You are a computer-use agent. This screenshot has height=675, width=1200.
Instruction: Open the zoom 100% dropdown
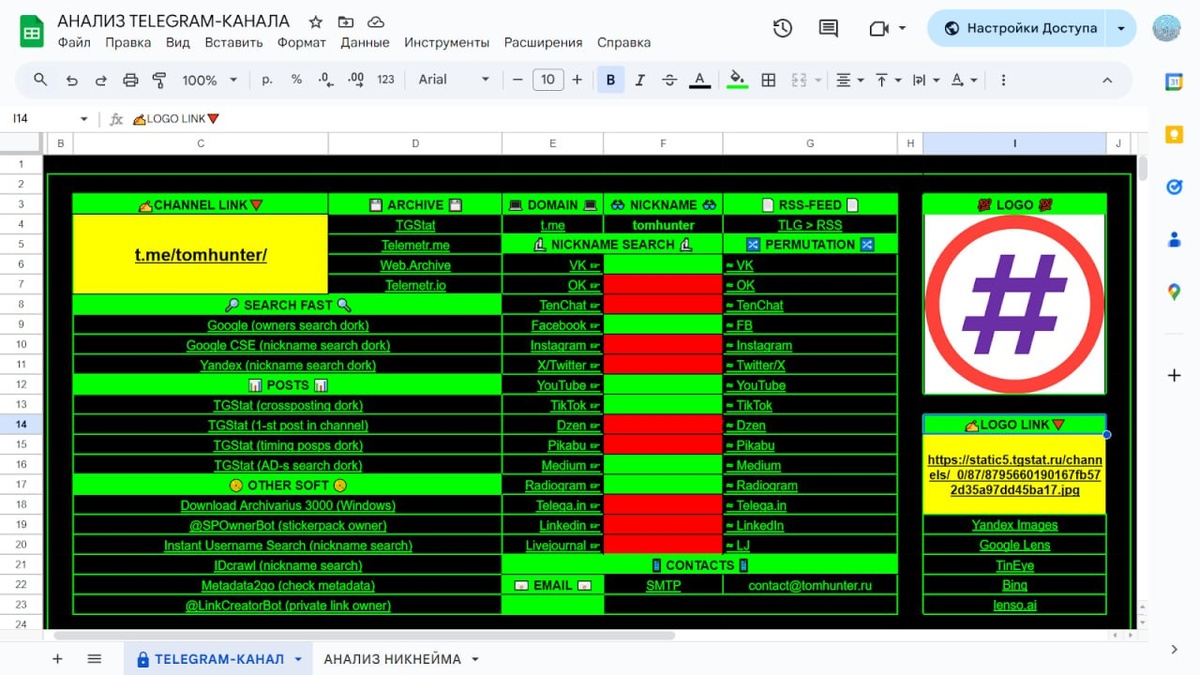click(x=210, y=80)
